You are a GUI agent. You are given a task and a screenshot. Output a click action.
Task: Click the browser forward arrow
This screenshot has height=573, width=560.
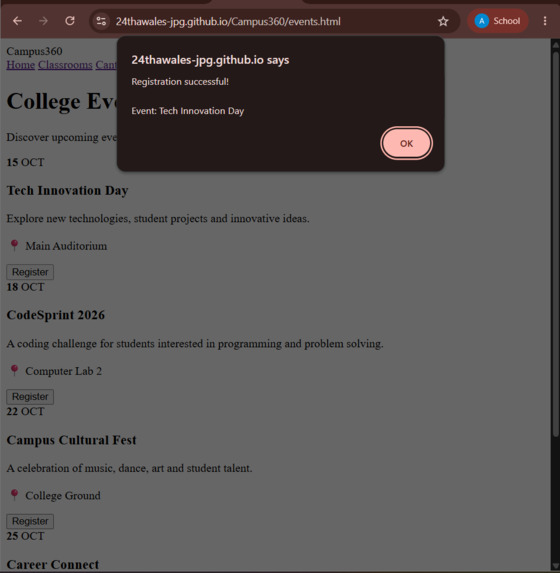[43, 21]
